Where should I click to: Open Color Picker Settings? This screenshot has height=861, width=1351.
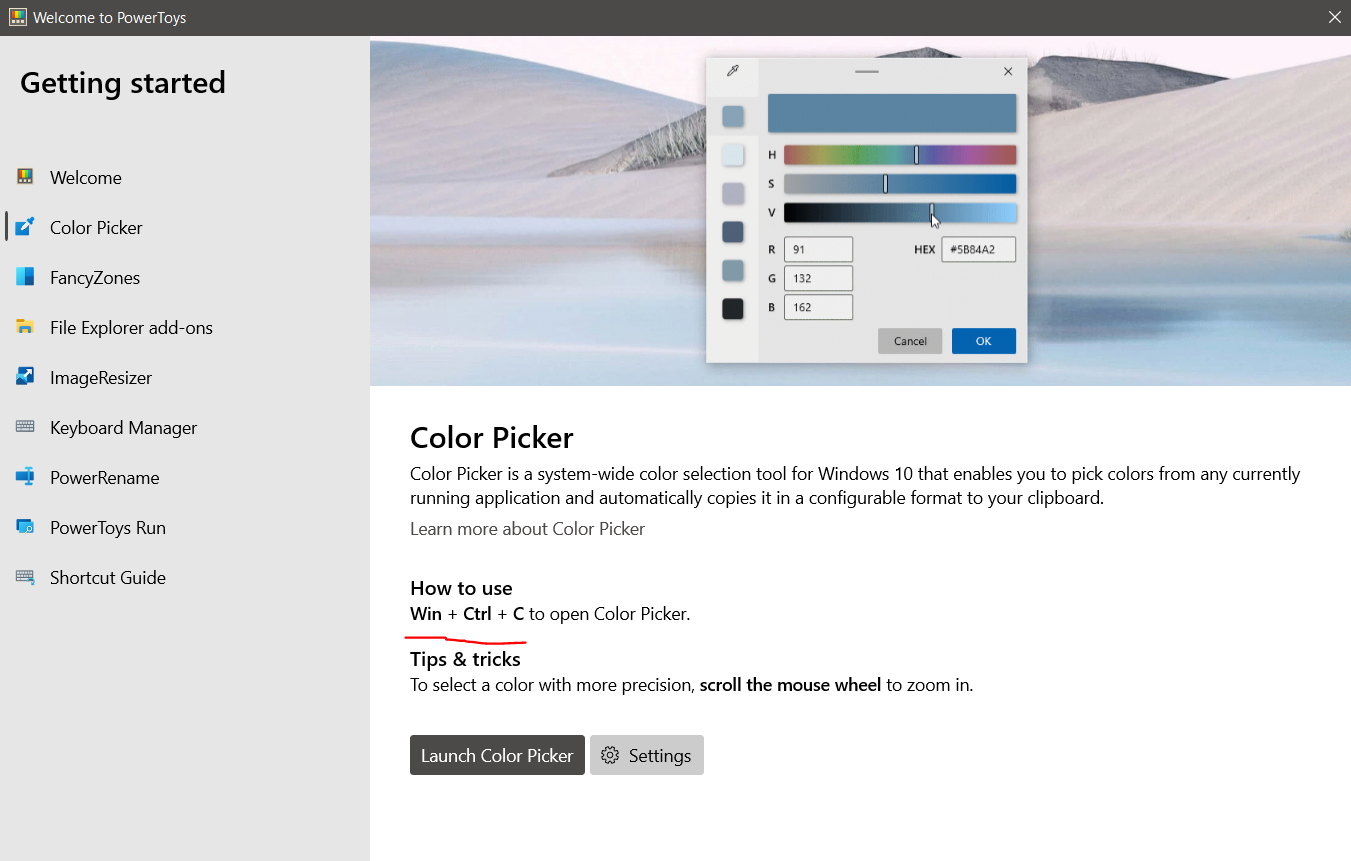[x=646, y=755]
